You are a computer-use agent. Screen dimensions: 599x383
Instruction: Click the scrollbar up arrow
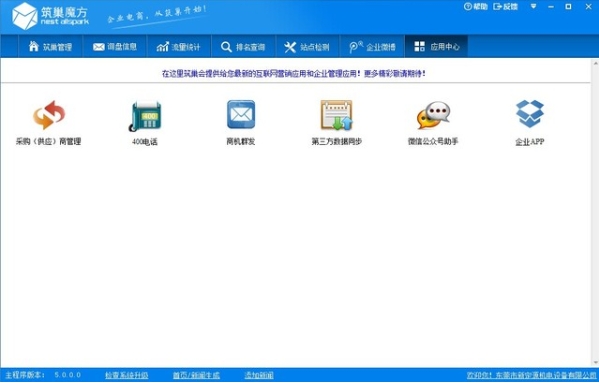(x=595, y=63)
